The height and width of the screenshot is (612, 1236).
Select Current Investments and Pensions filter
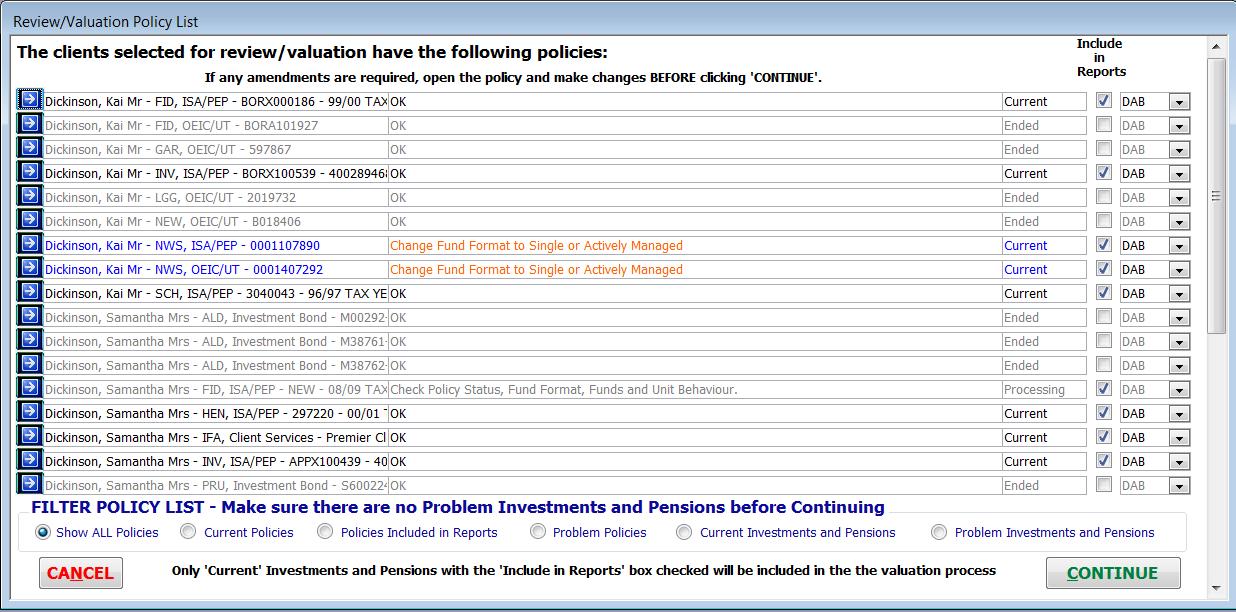[786, 532]
